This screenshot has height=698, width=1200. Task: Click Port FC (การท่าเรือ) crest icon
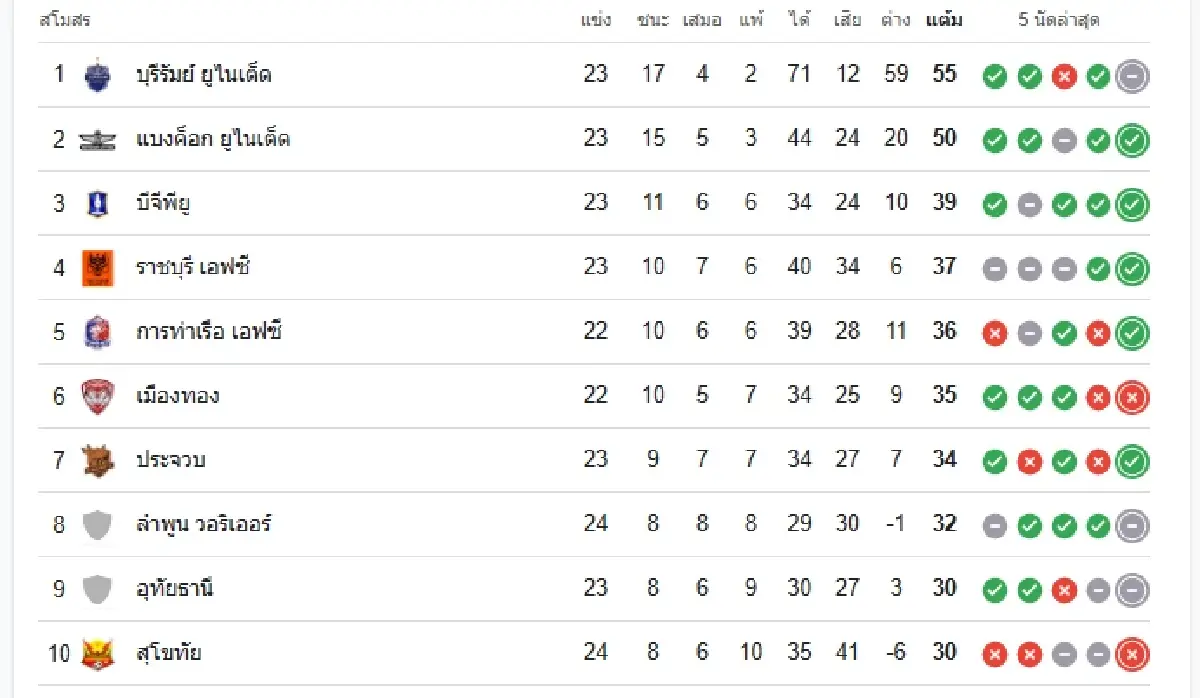pyautogui.click(x=97, y=332)
